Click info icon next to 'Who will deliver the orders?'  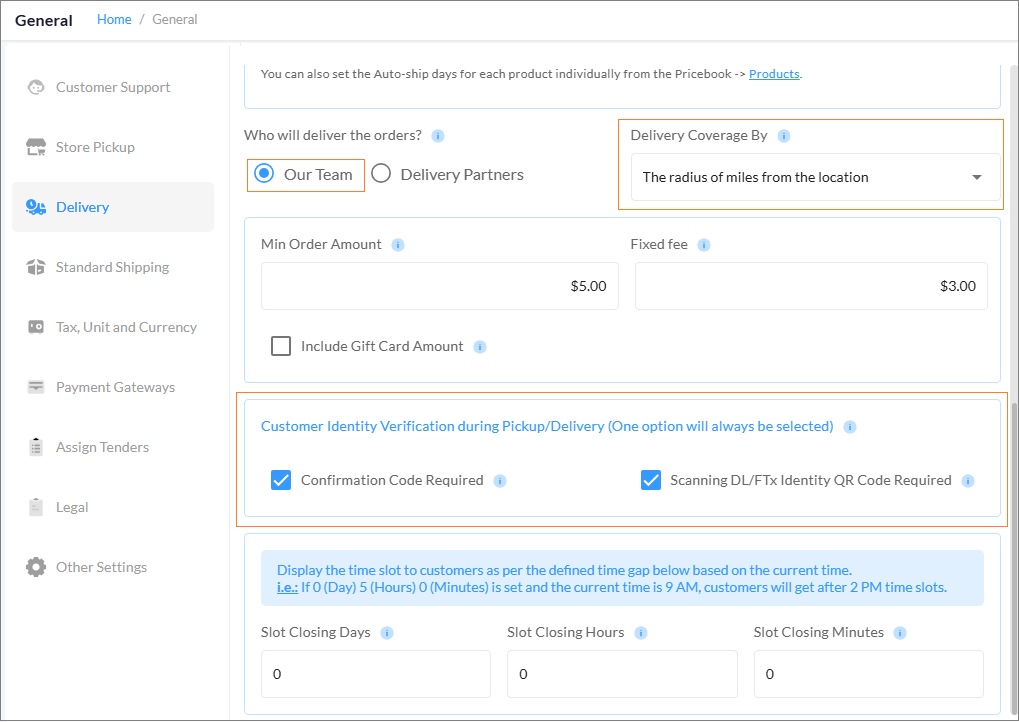click(x=438, y=136)
